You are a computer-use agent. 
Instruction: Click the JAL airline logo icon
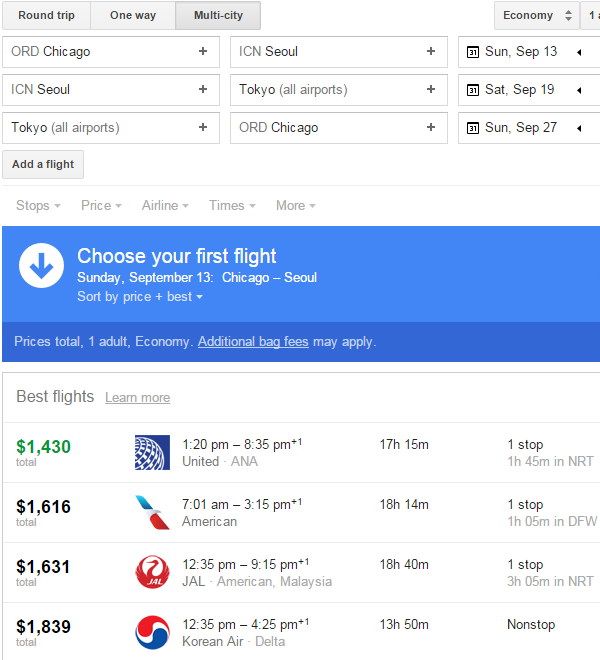tap(152, 572)
